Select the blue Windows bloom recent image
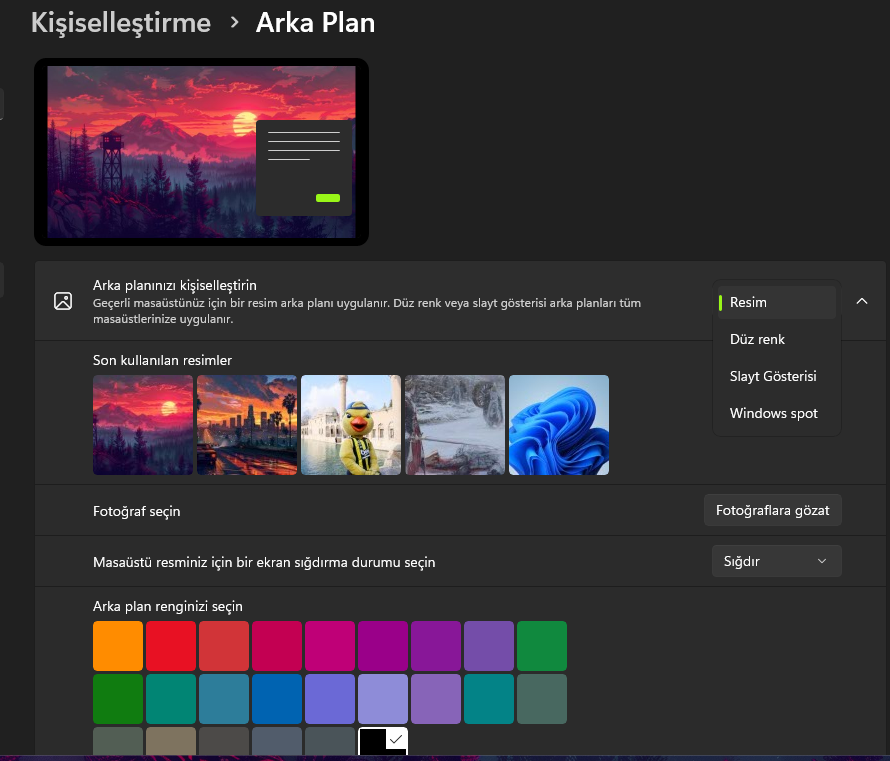Viewport: 890px width, 761px height. [x=559, y=425]
